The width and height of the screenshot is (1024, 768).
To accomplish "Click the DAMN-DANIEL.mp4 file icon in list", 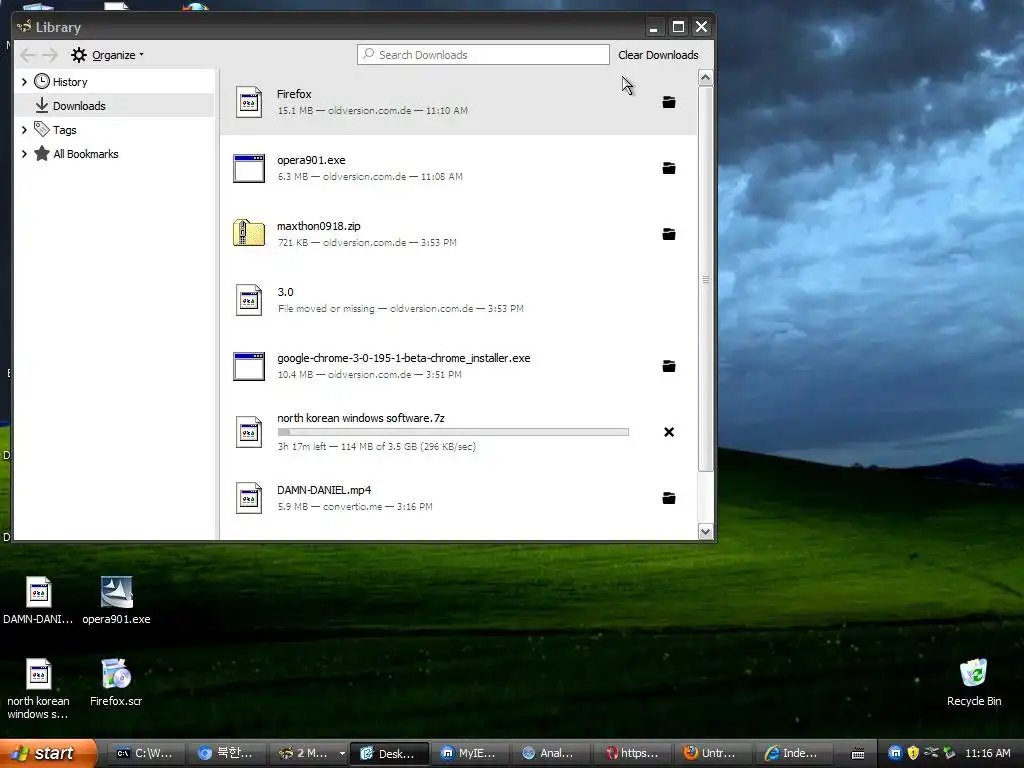I will point(249,498).
